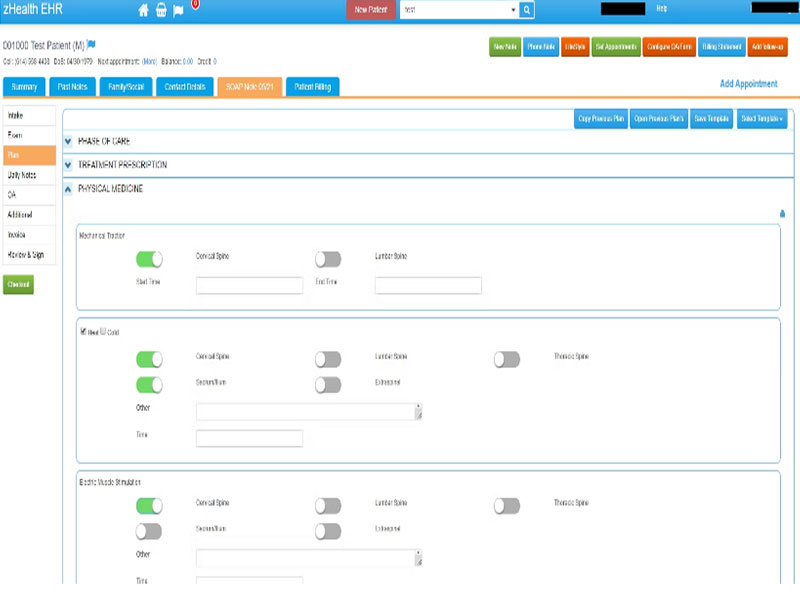Open the Select Template dropdown

[762, 119]
